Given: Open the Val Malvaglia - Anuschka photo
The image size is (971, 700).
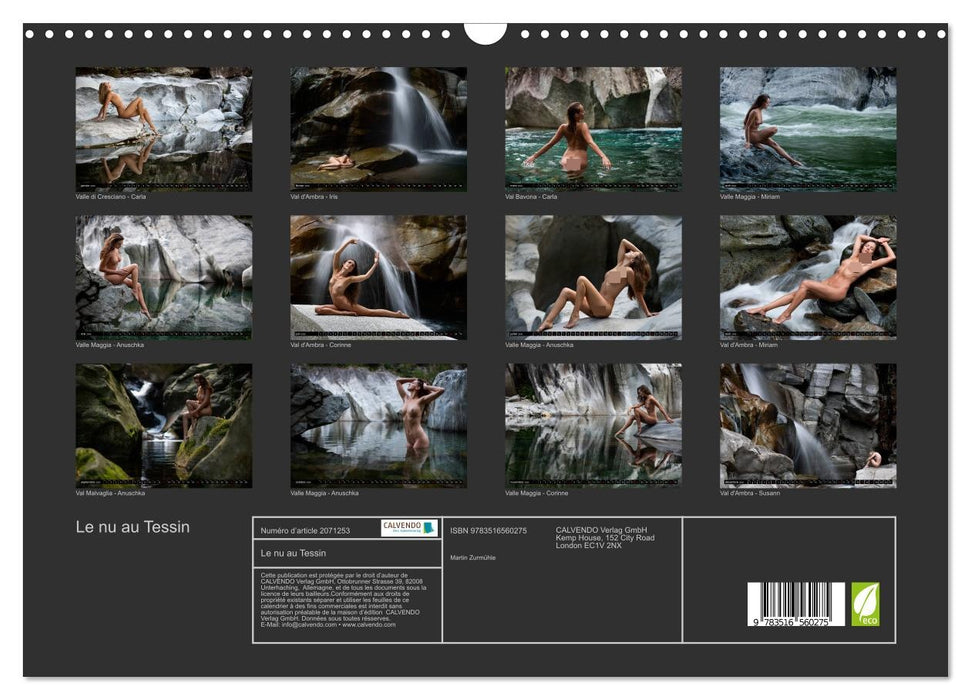Looking at the screenshot, I should [164, 425].
